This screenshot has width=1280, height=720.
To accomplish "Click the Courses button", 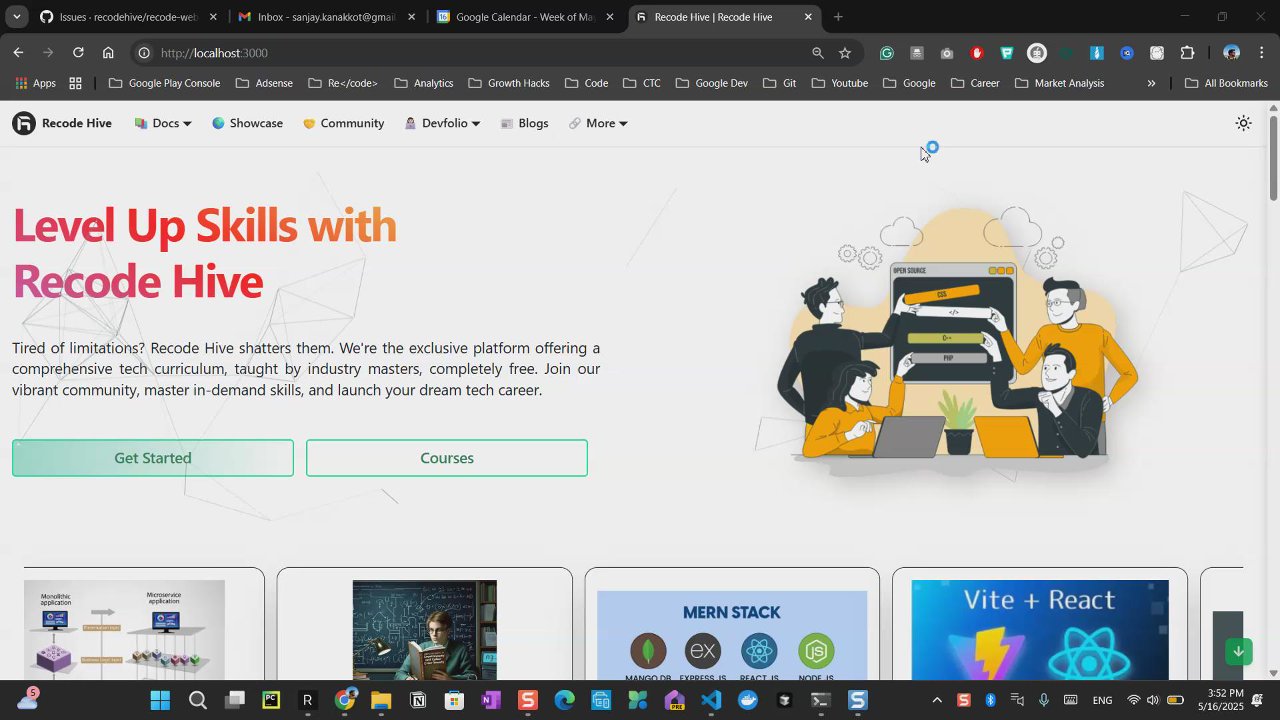I will click(447, 458).
